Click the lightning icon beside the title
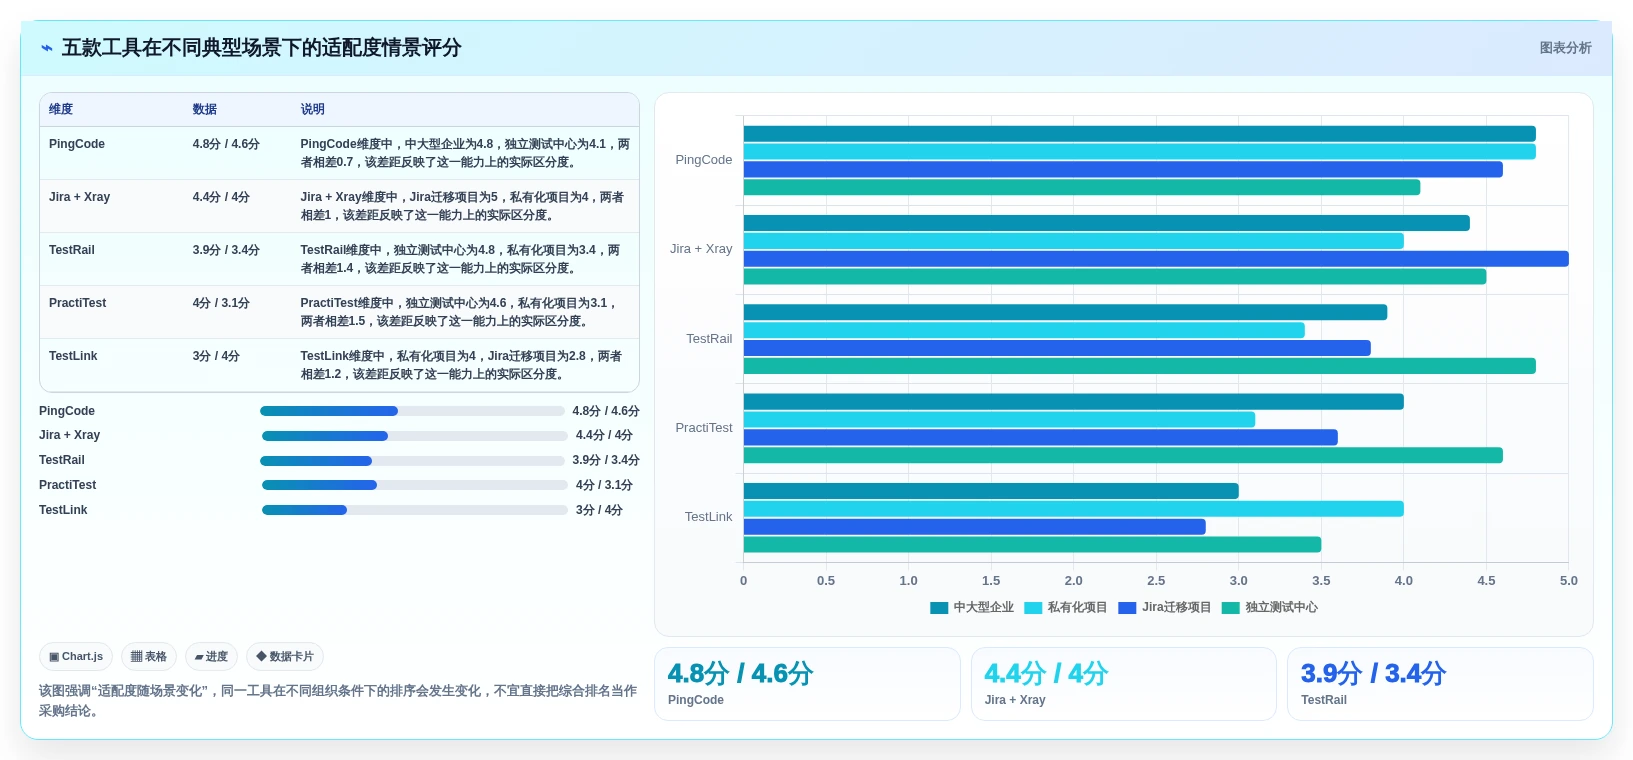Screen dimensions: 1633x760 (47, 48)
